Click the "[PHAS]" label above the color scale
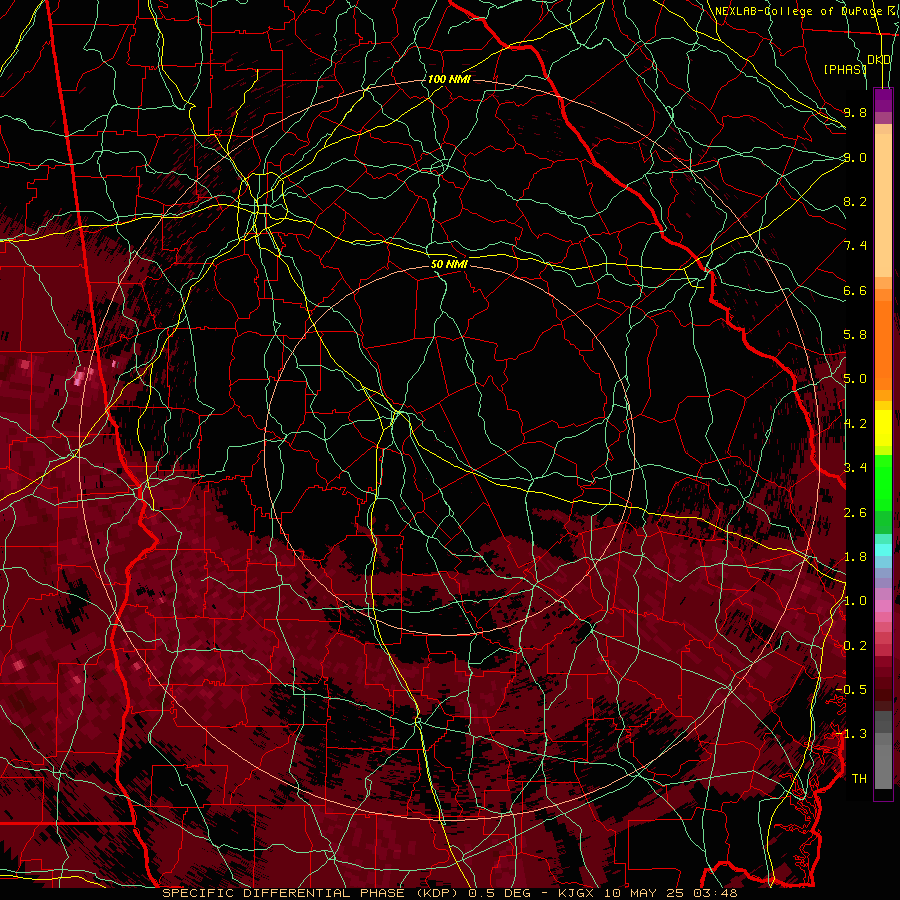This screenshot has height=900, width=900. (845, 69)
